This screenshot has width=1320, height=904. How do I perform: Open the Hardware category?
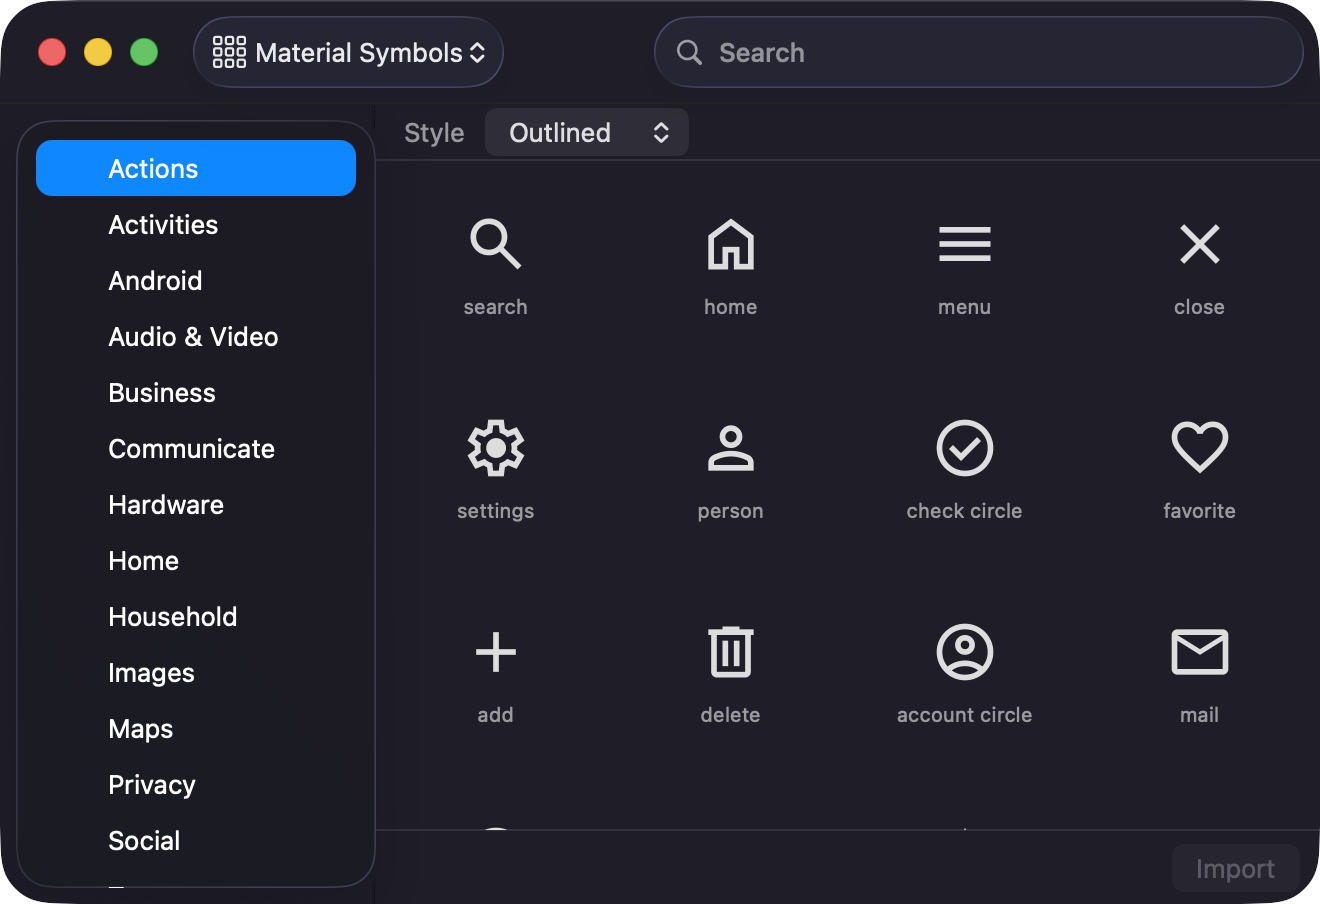pyautogui.click(x=196, y=504)
